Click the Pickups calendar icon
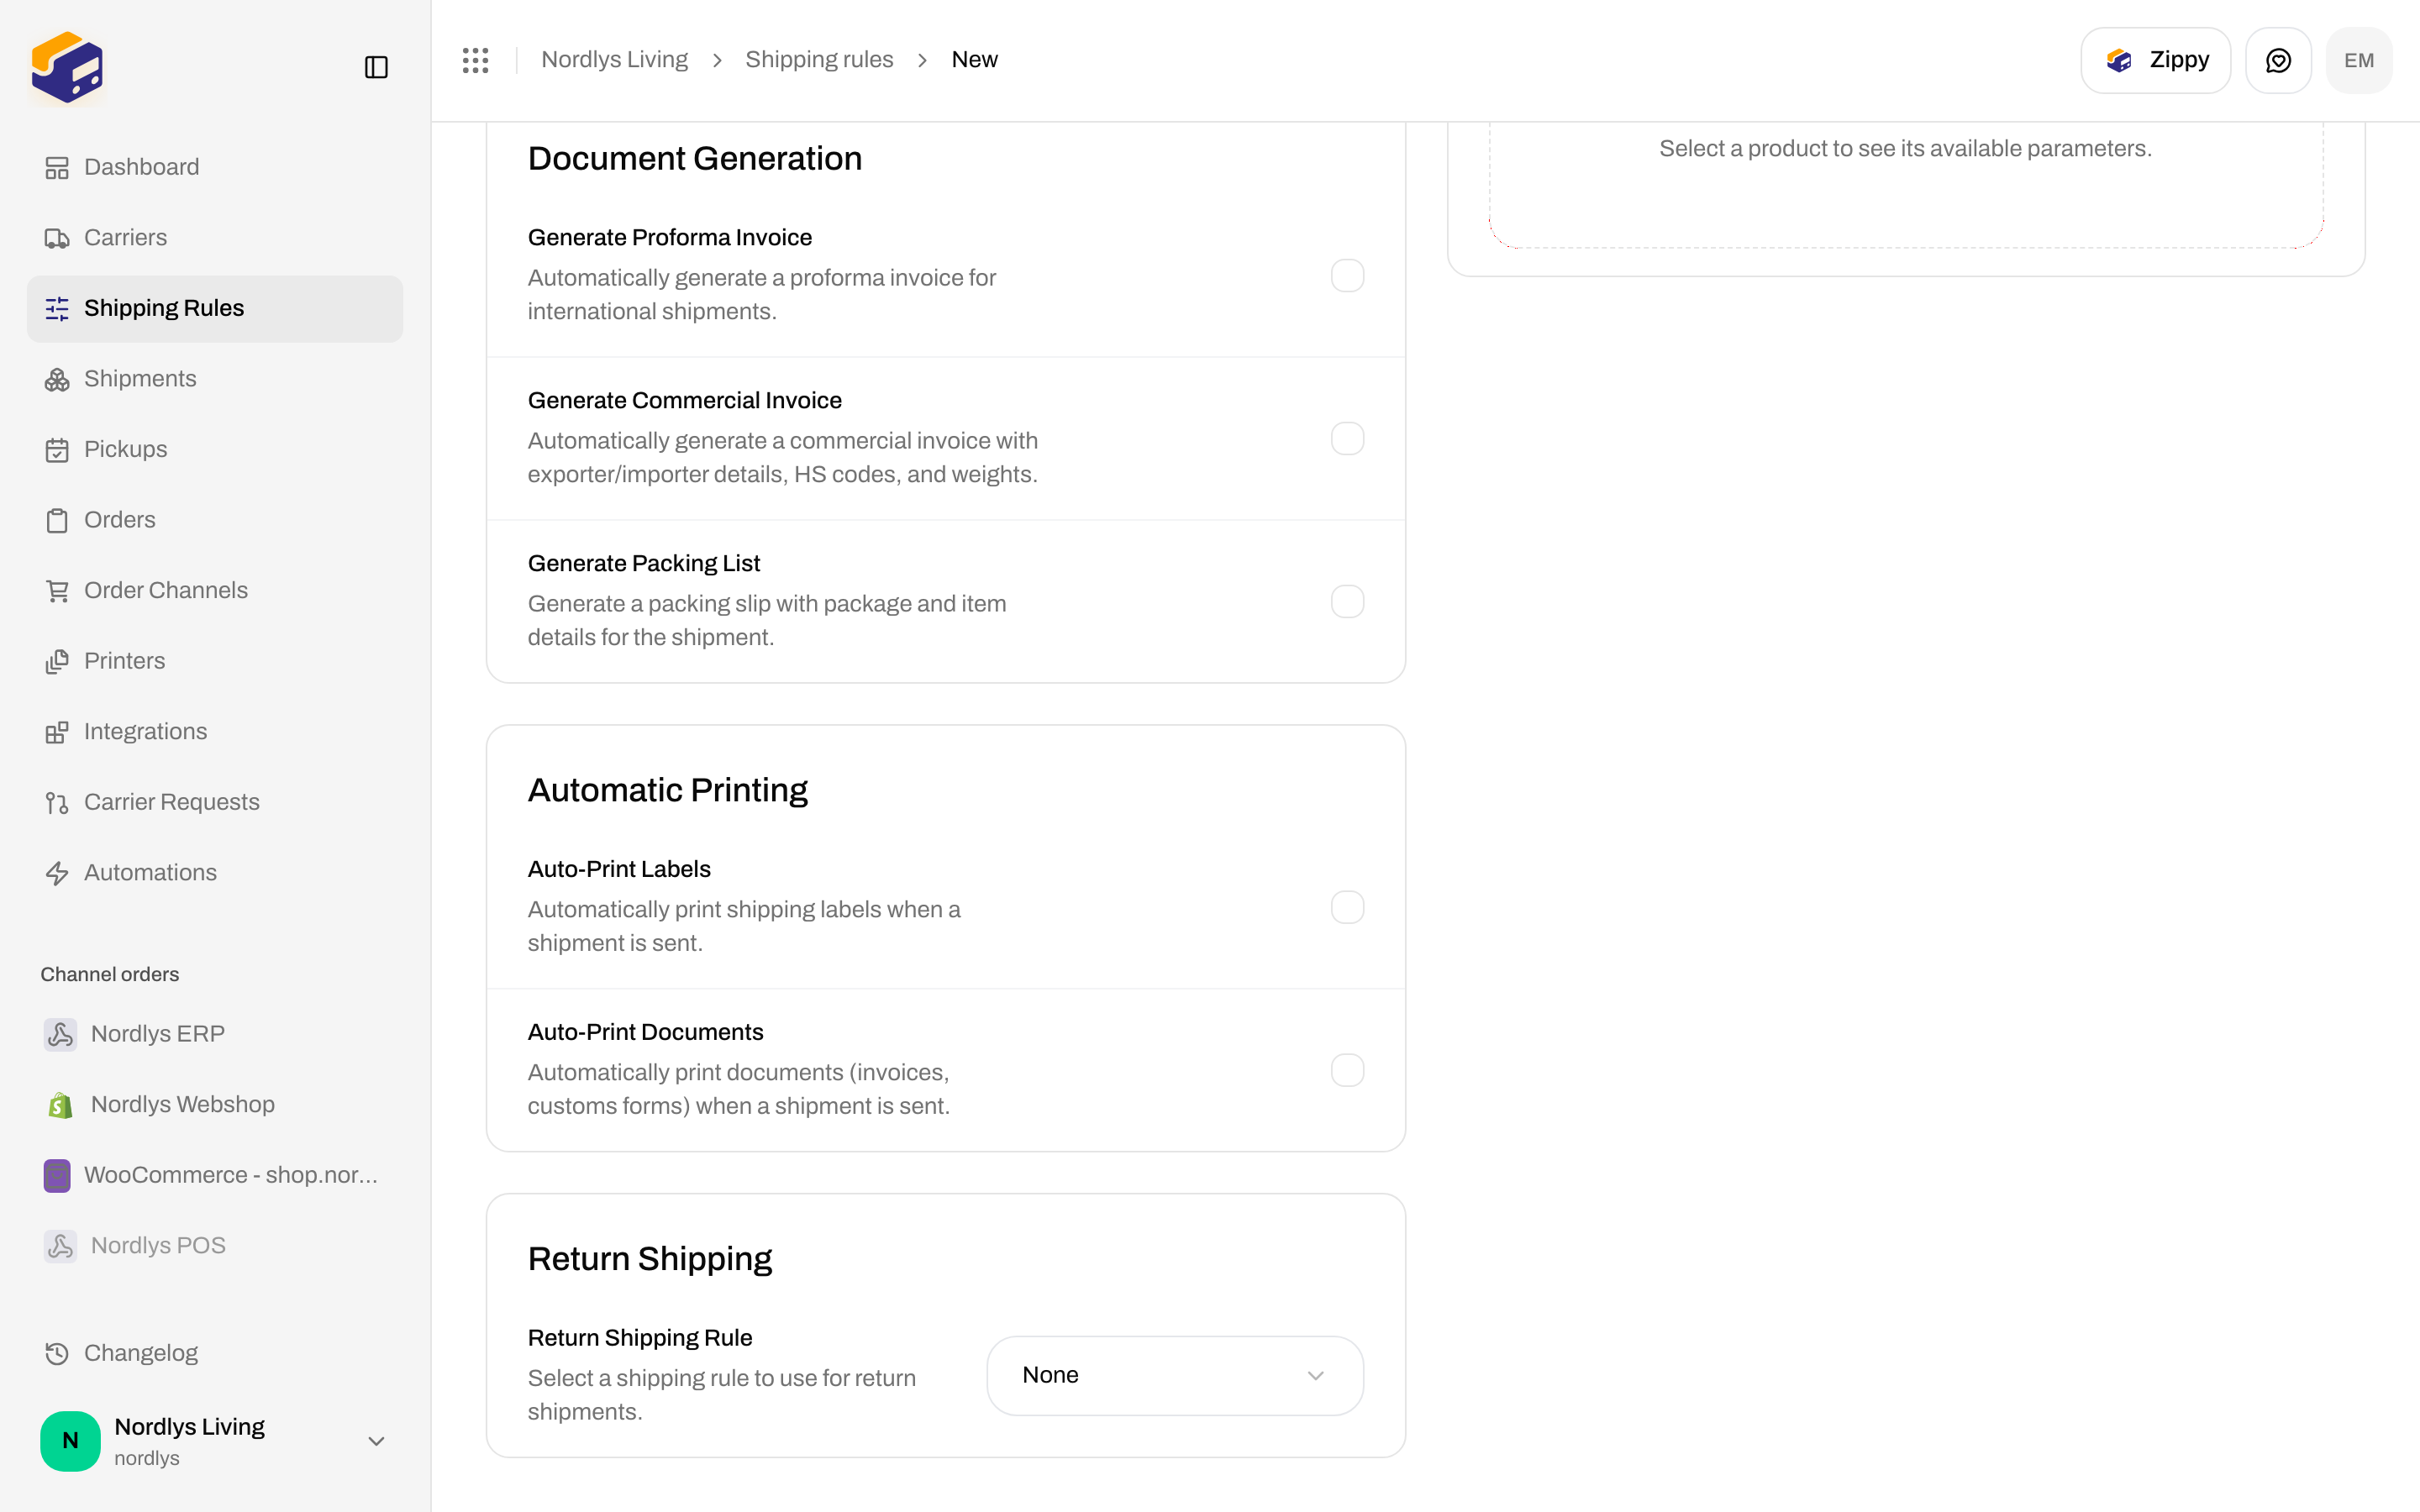 pos(57,450)
